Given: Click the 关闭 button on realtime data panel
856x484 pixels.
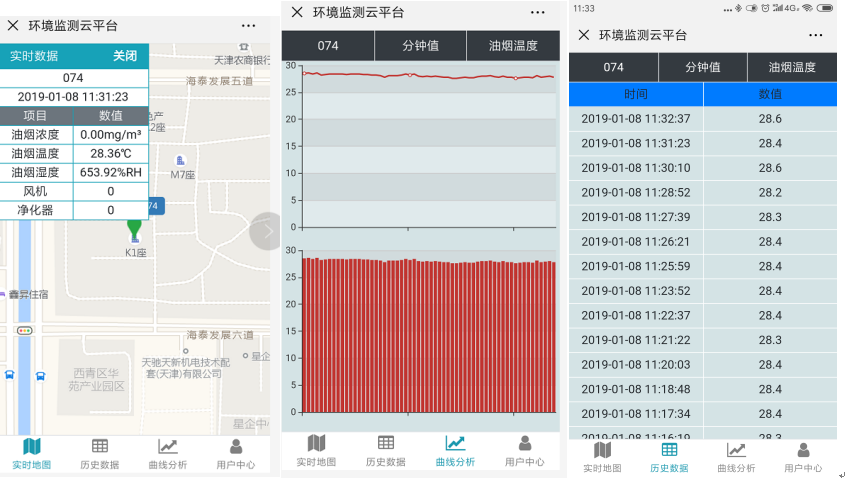Looking at the screenshot, I should [125, 56].
